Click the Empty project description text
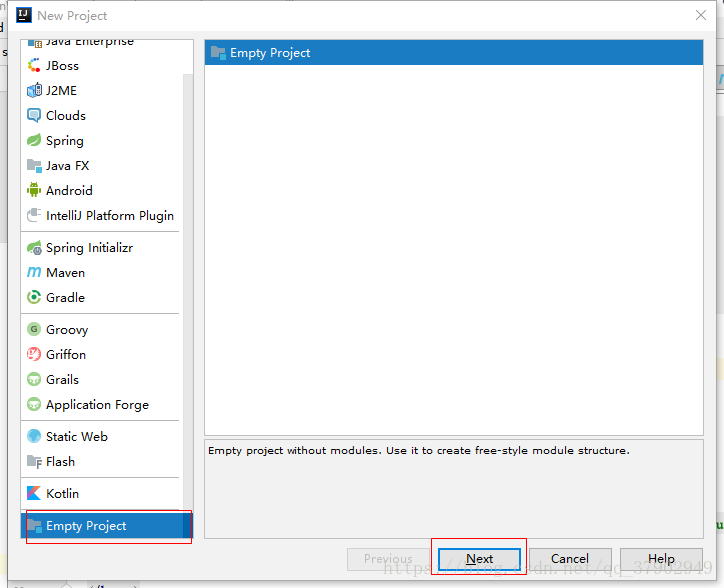 419,450
